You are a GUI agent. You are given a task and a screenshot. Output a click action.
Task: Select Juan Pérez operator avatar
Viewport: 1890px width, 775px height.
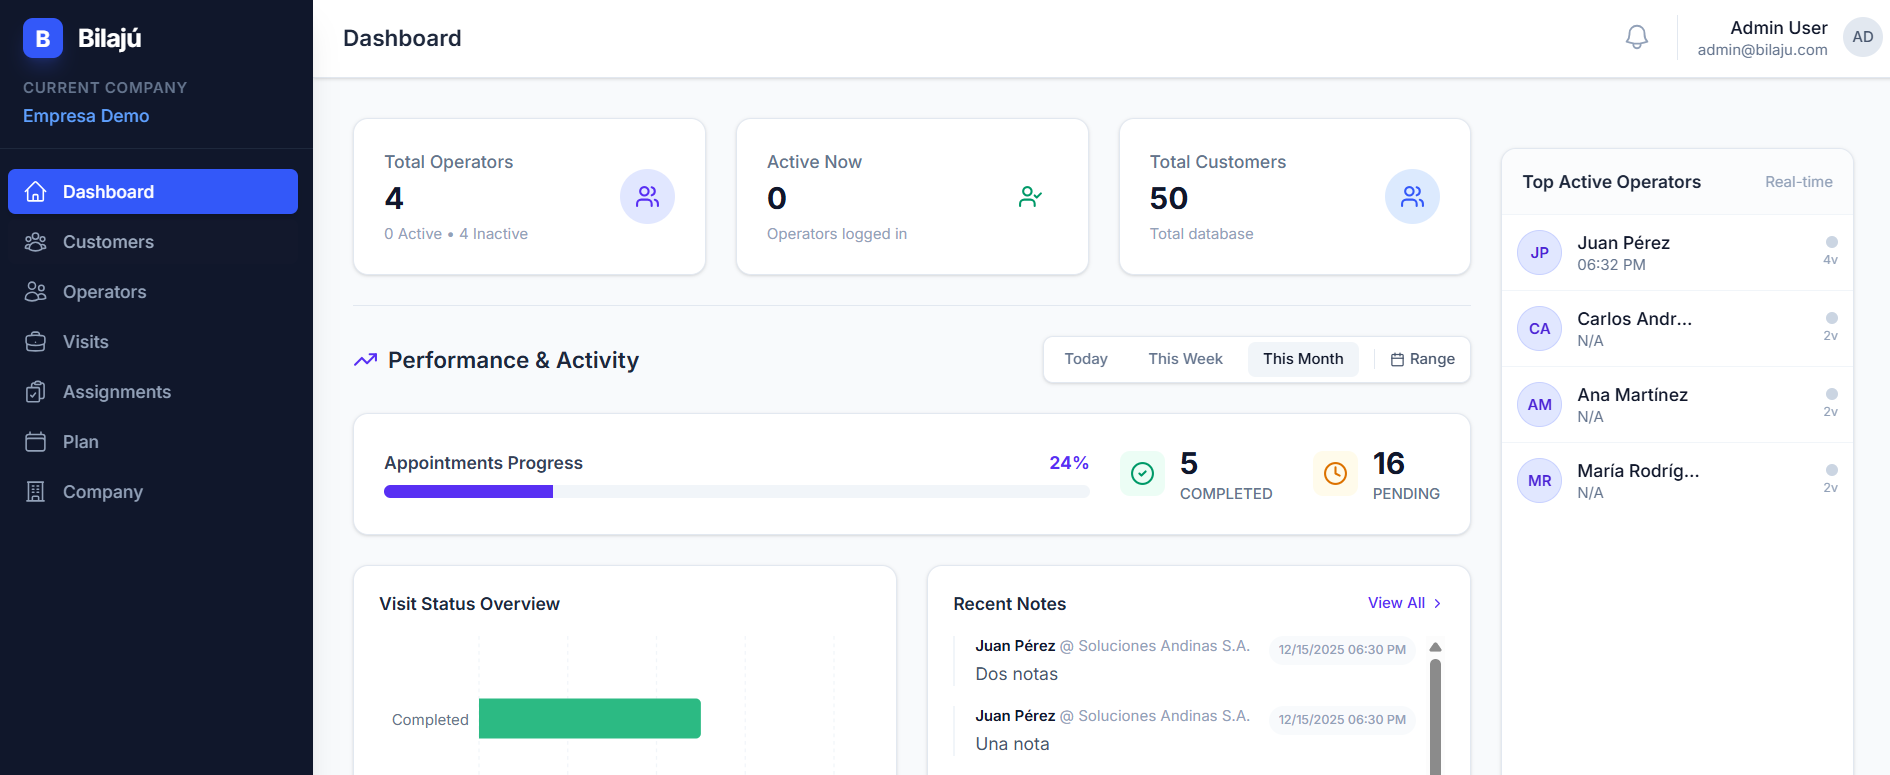(x=1539, y=253)
